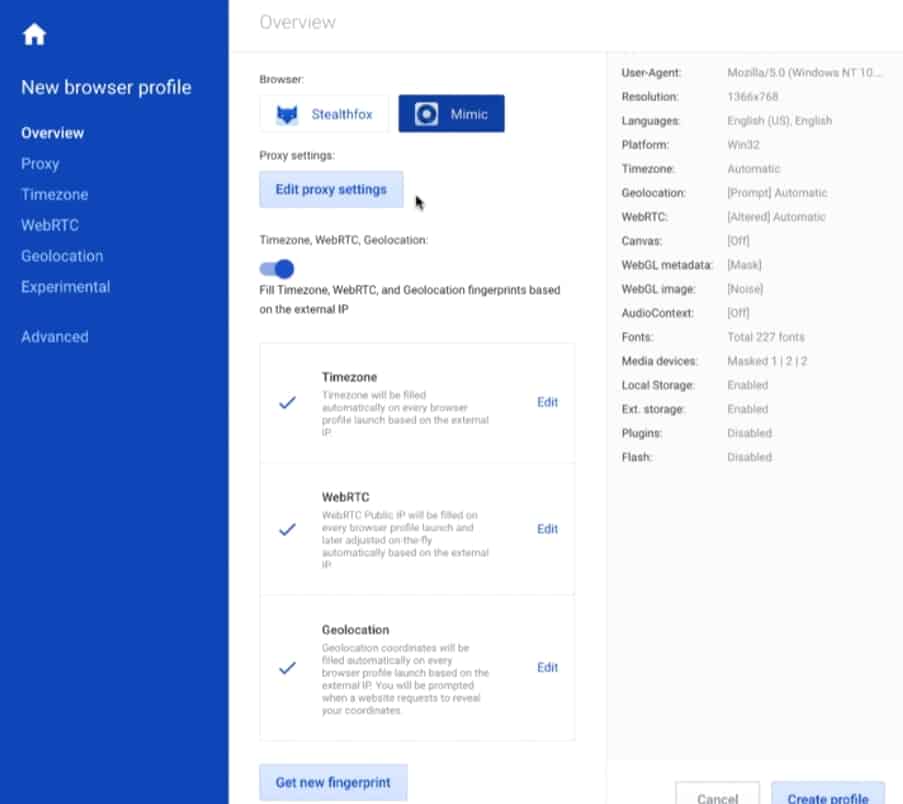The height and width of the screenshot is (804, 903).
Task: Click the Mimic browser logo icon
Action: coord(426,114)
